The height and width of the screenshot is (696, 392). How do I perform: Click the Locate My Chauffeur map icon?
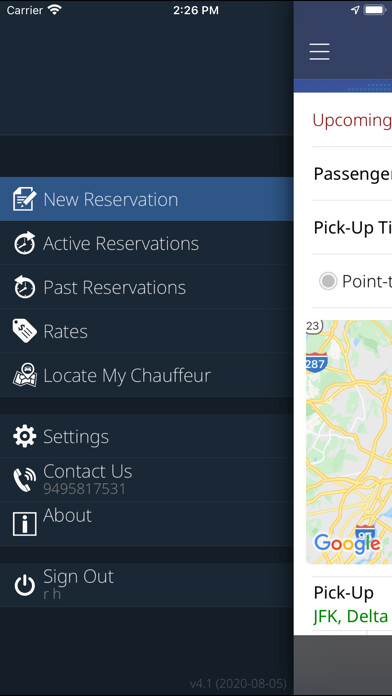click(x=24, y=375)
